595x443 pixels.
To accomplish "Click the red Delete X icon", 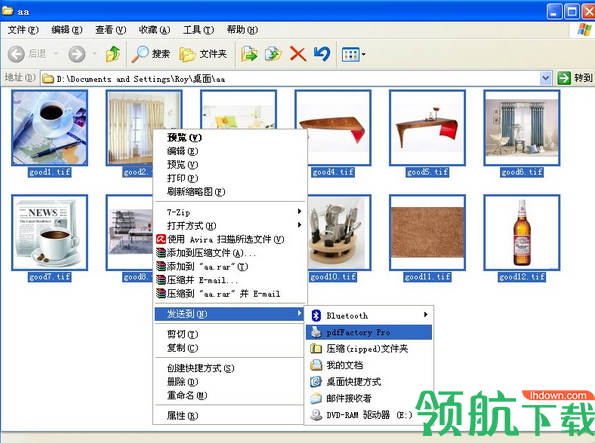I will click(x=298, y=54).
